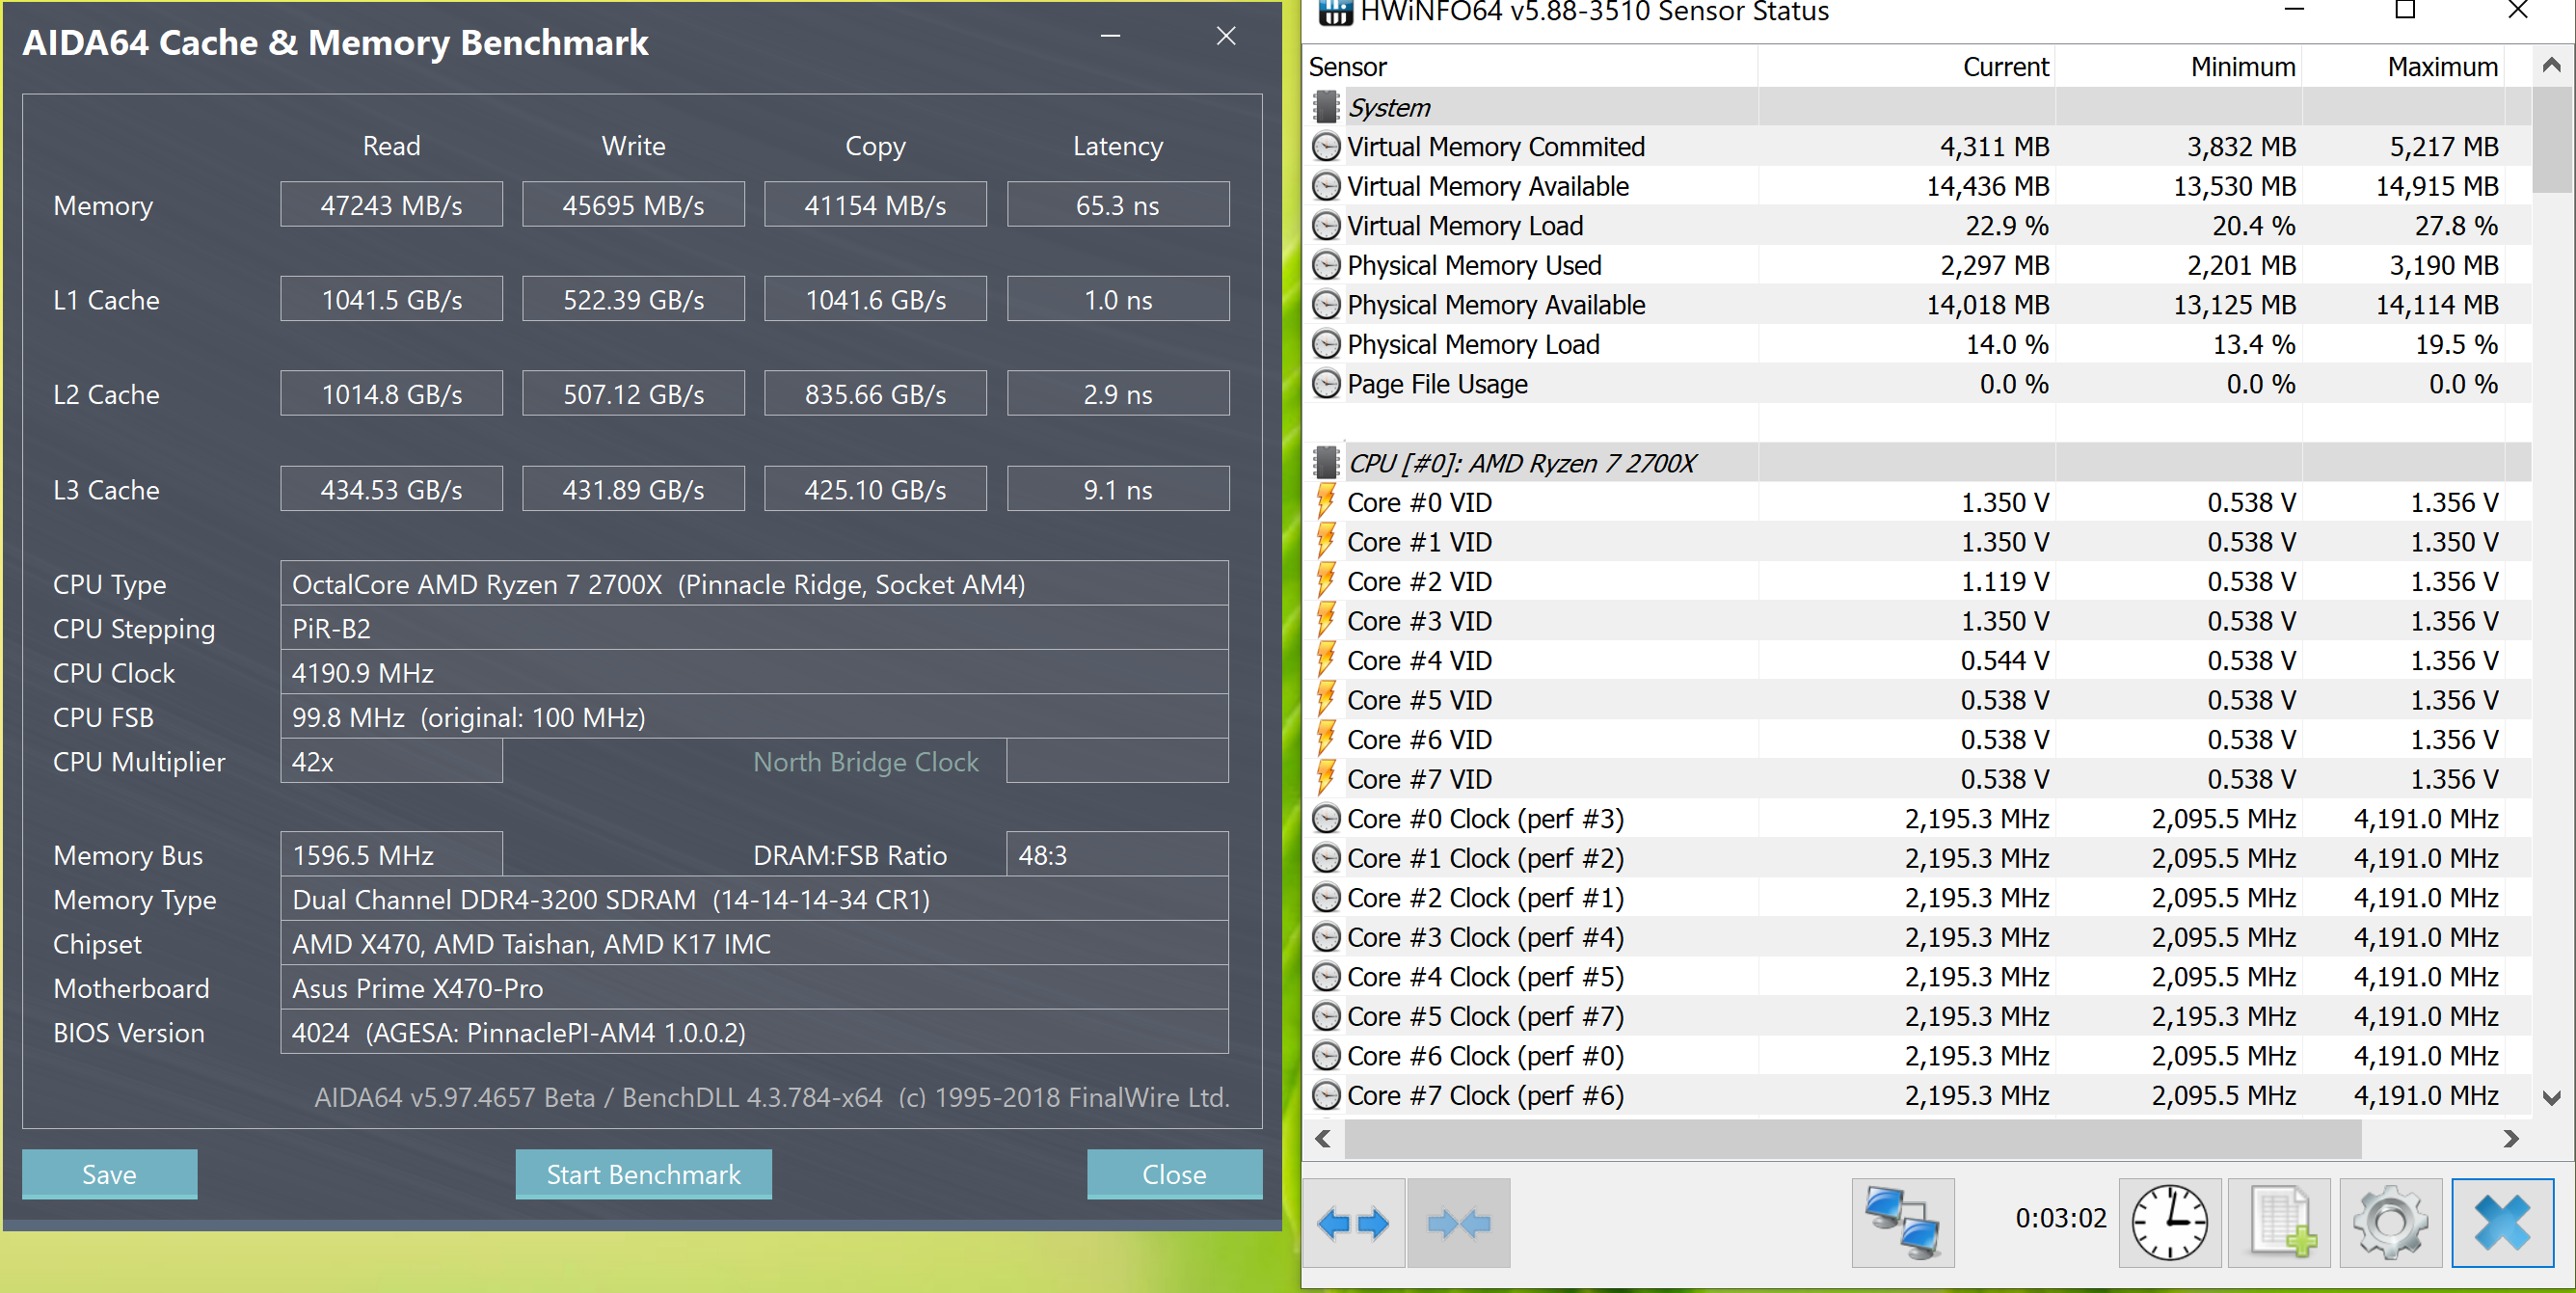The image size is (2576, 1293).
Task: Reset the HWiNFO clock timer icon
Action: tap(2170, 1222)
